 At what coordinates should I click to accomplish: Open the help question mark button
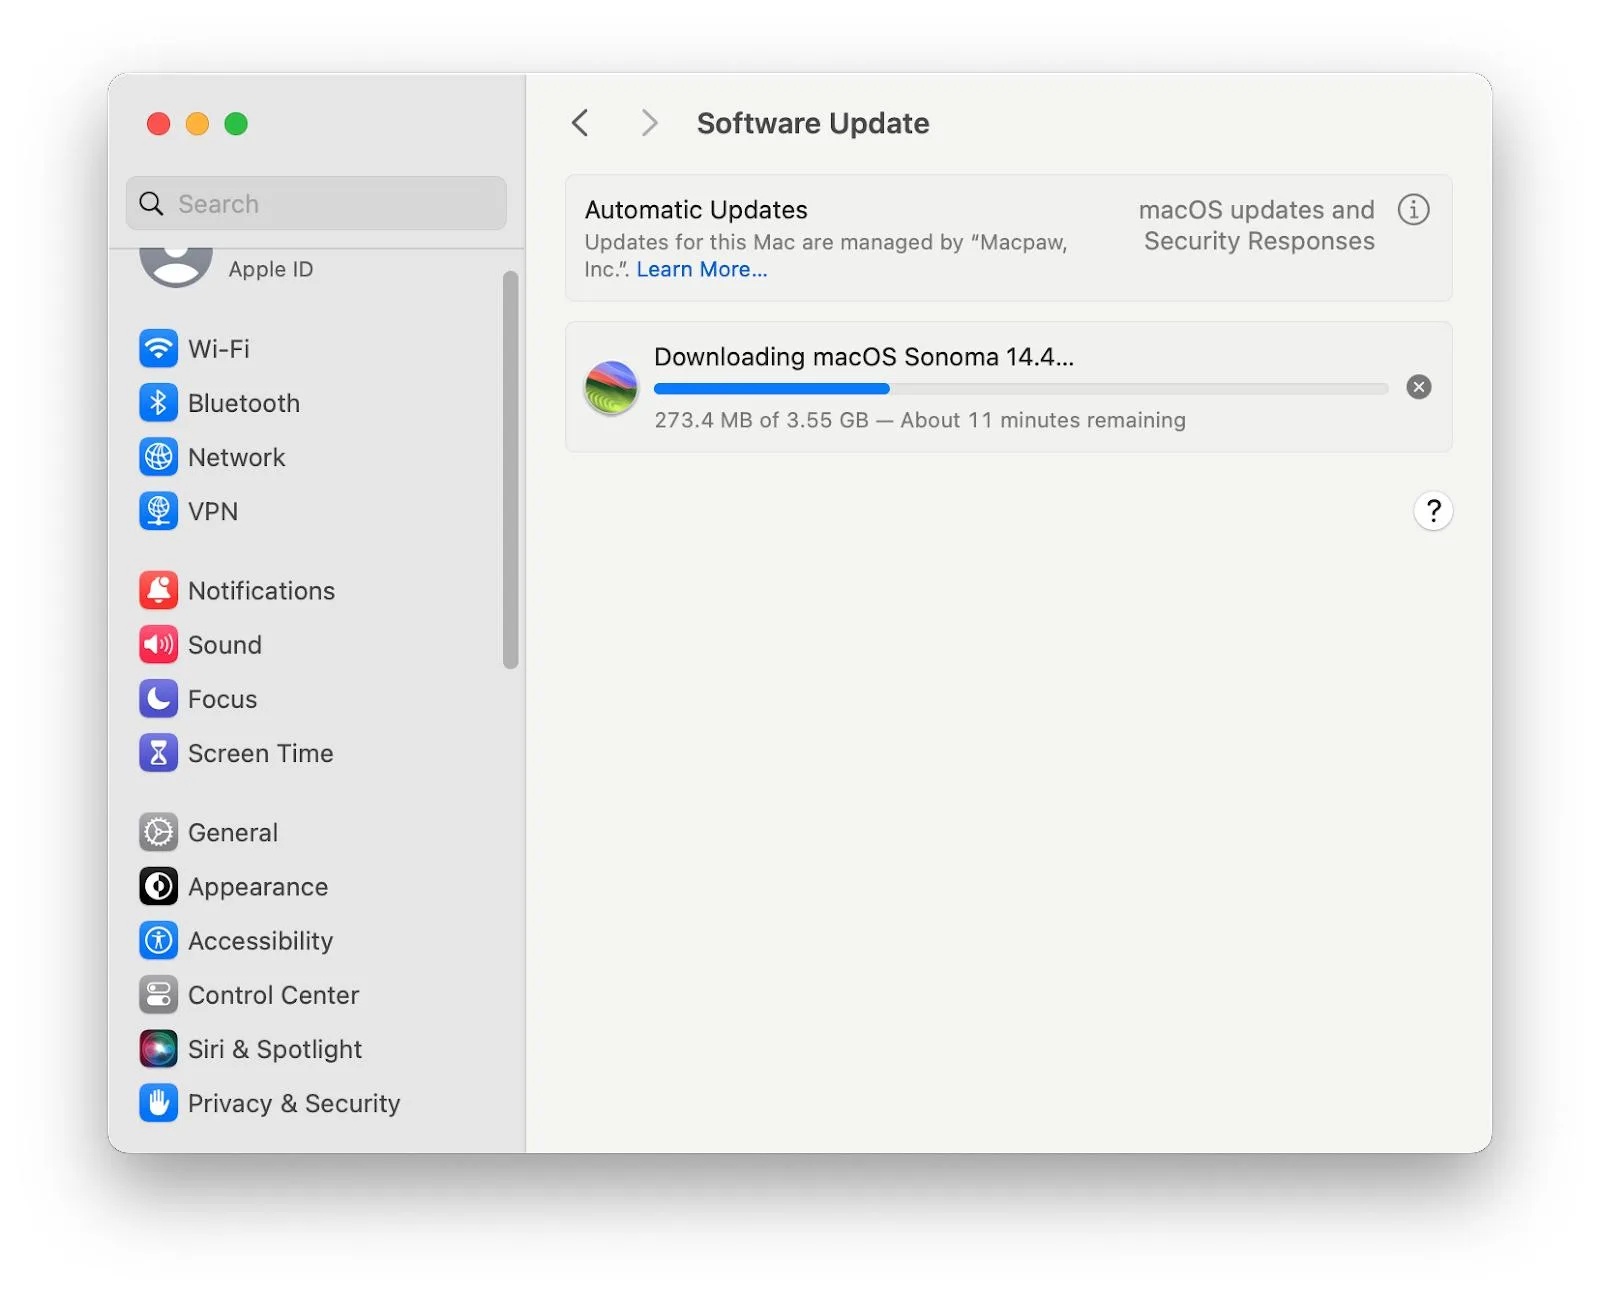(x=1433, y=511)
